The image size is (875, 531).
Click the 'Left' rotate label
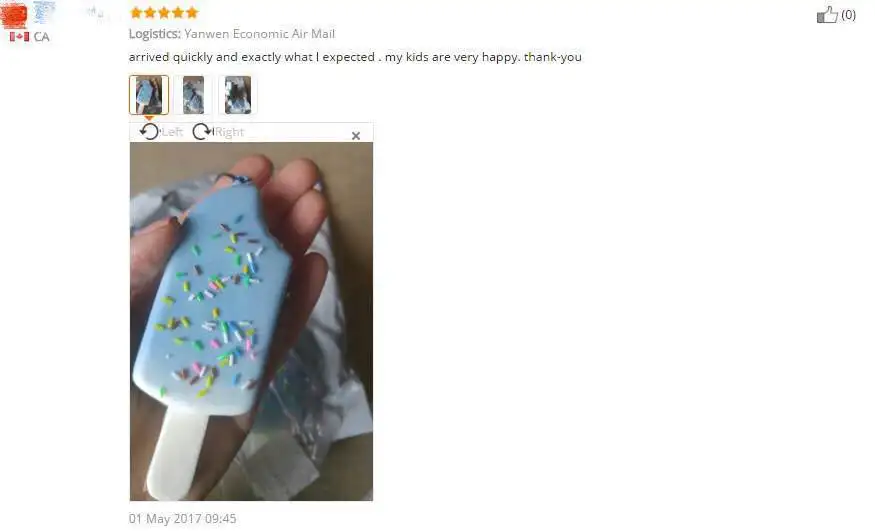pos(172,132)
